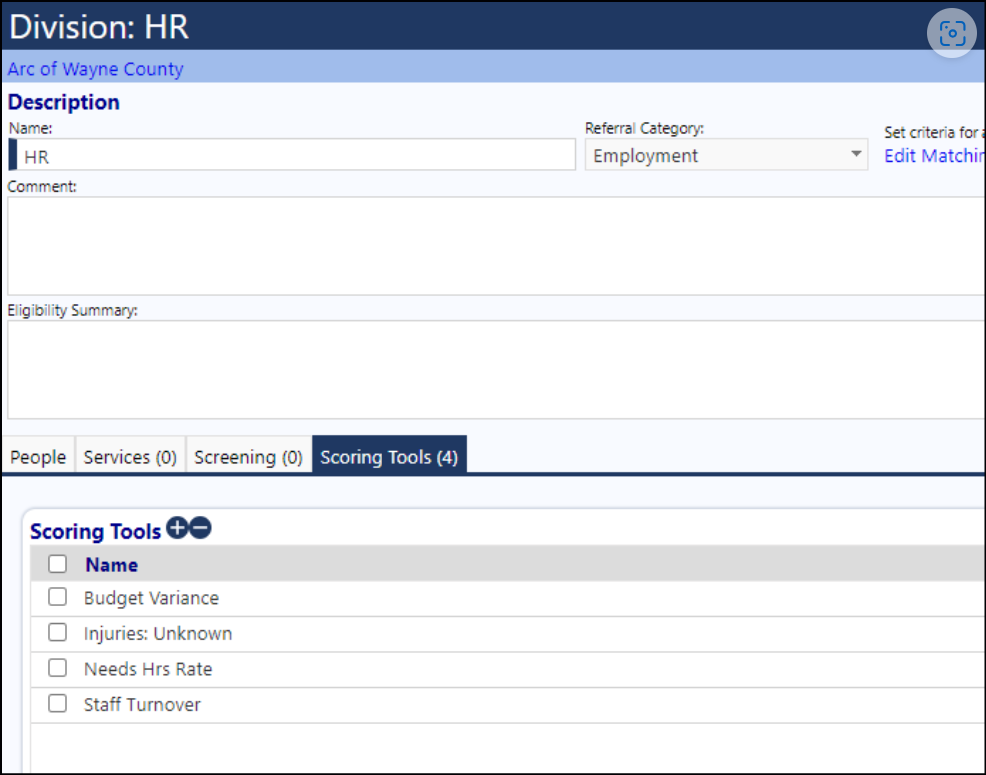Click the Staff Turnover row text
Viewport: 986px width, 775px height.
[x=142, y=705]
